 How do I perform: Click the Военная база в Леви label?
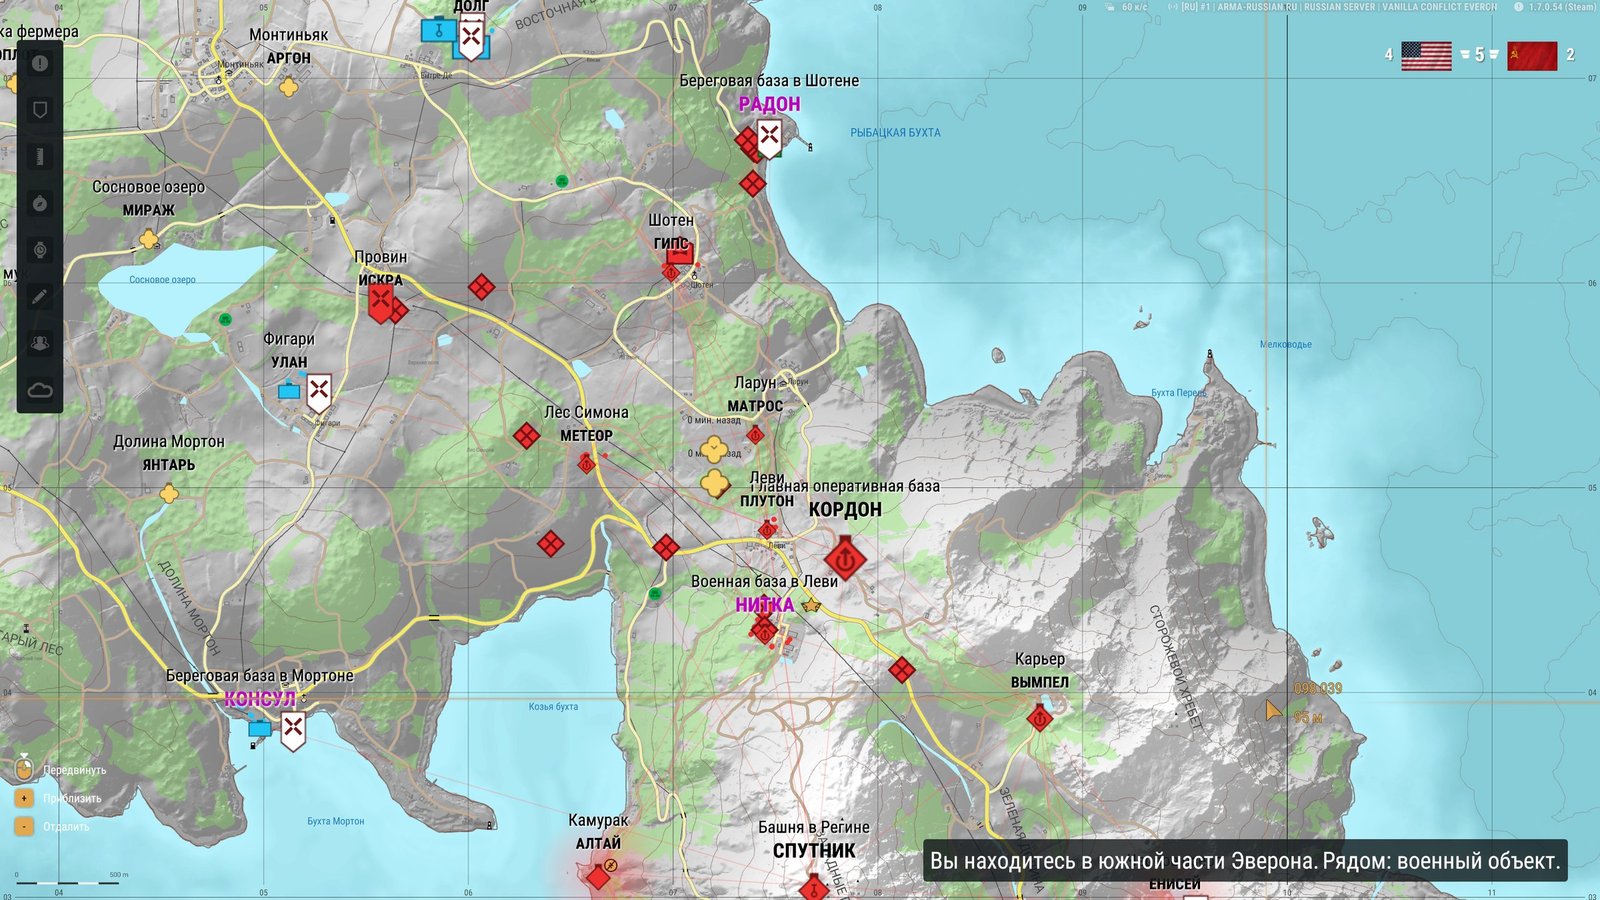point(764,582)
